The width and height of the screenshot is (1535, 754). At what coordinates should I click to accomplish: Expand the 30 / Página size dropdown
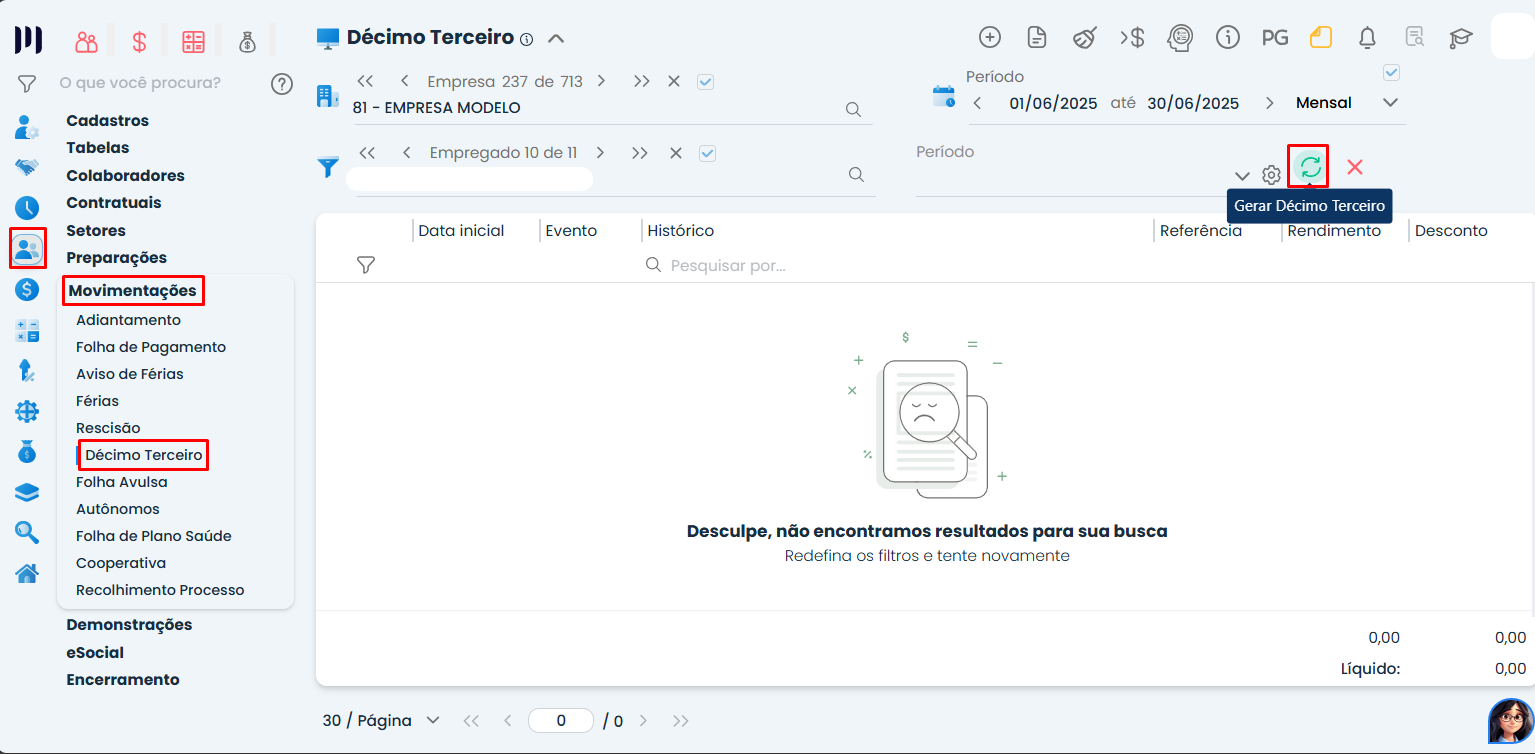[433, 720]
